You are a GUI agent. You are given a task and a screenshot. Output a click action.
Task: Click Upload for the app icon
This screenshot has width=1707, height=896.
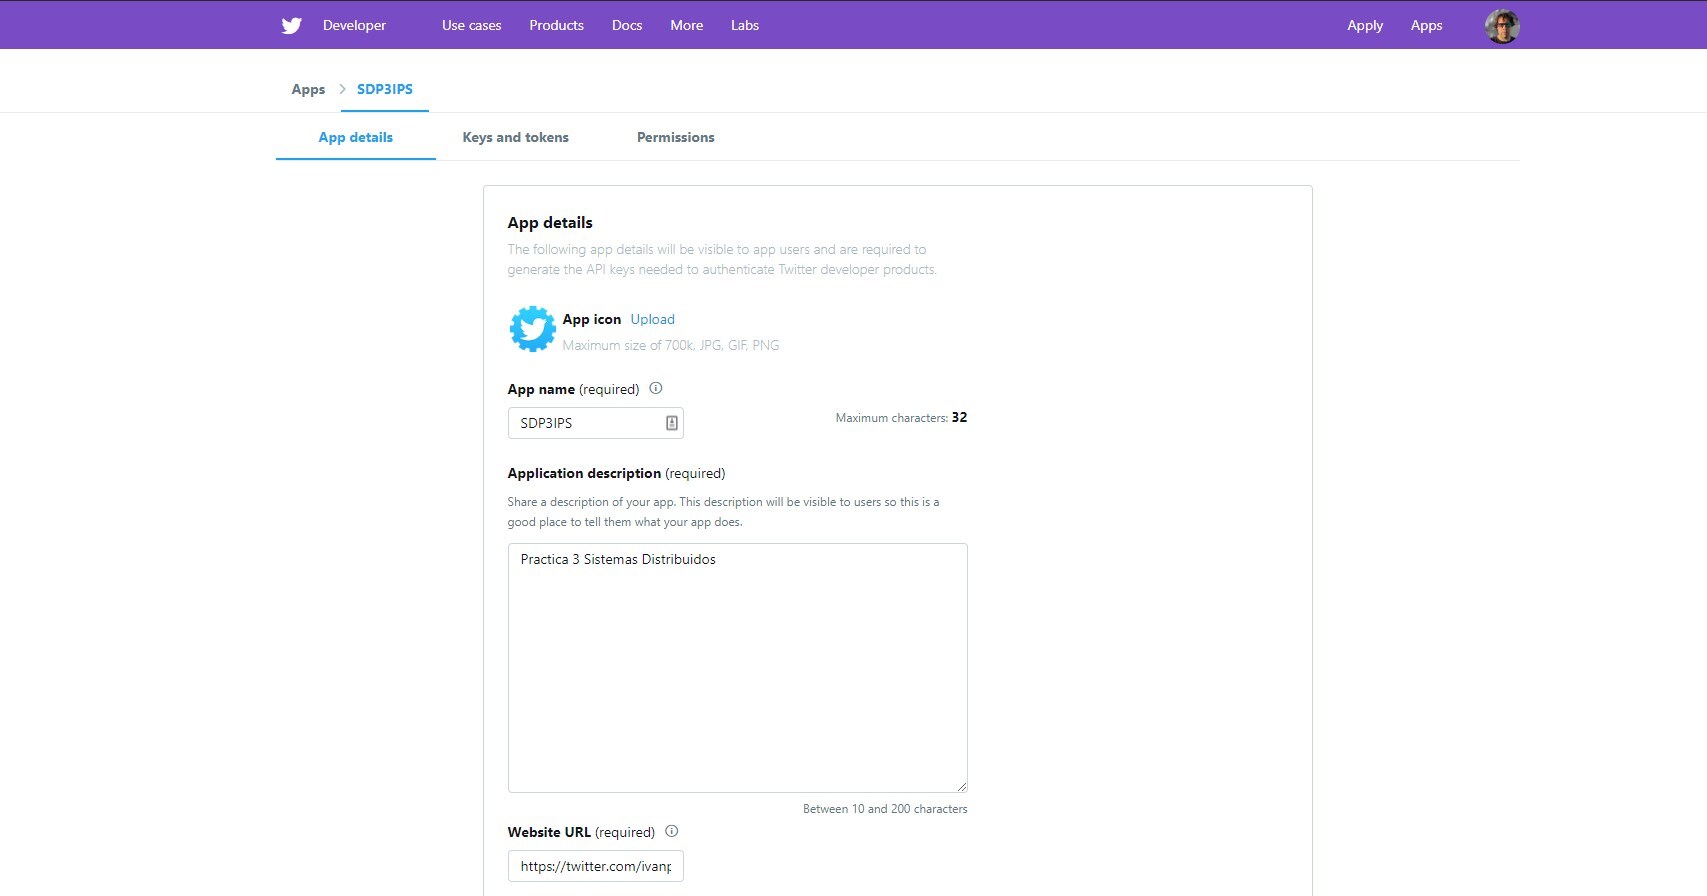653,319
